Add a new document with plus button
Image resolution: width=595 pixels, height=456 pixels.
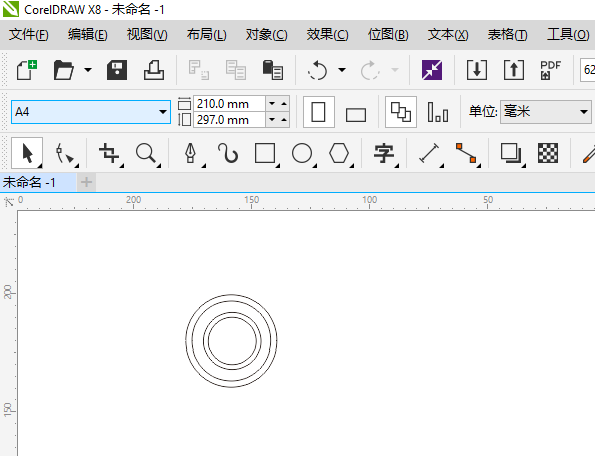tap(87, 182)
